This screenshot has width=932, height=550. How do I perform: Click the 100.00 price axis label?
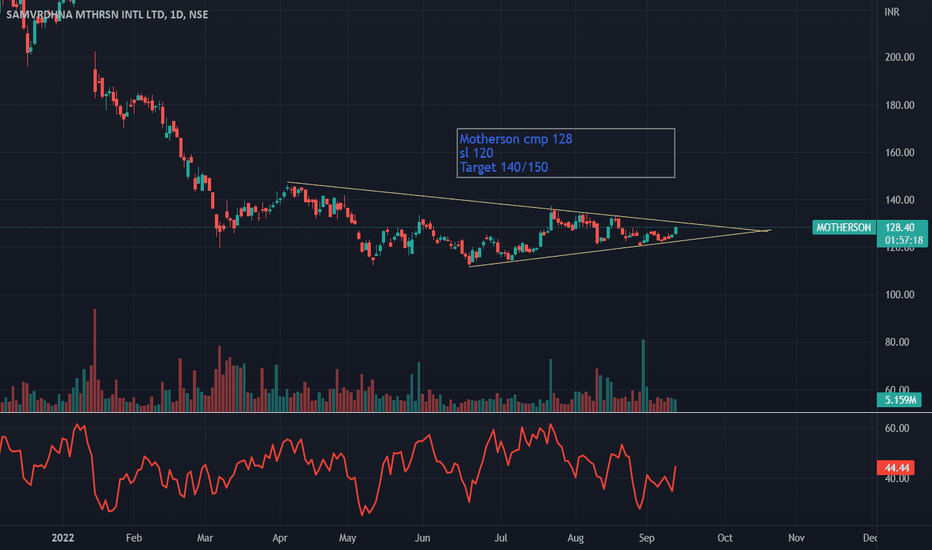click(x=899, y=294)
